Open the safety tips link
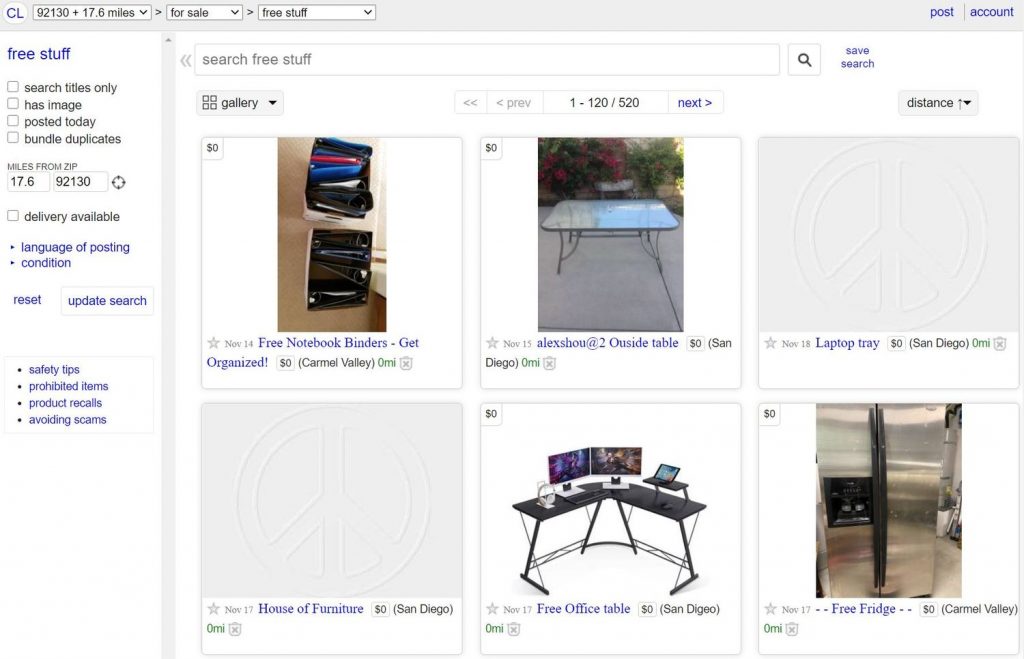This screenshot has height=659, width=1024. point(54,369)
